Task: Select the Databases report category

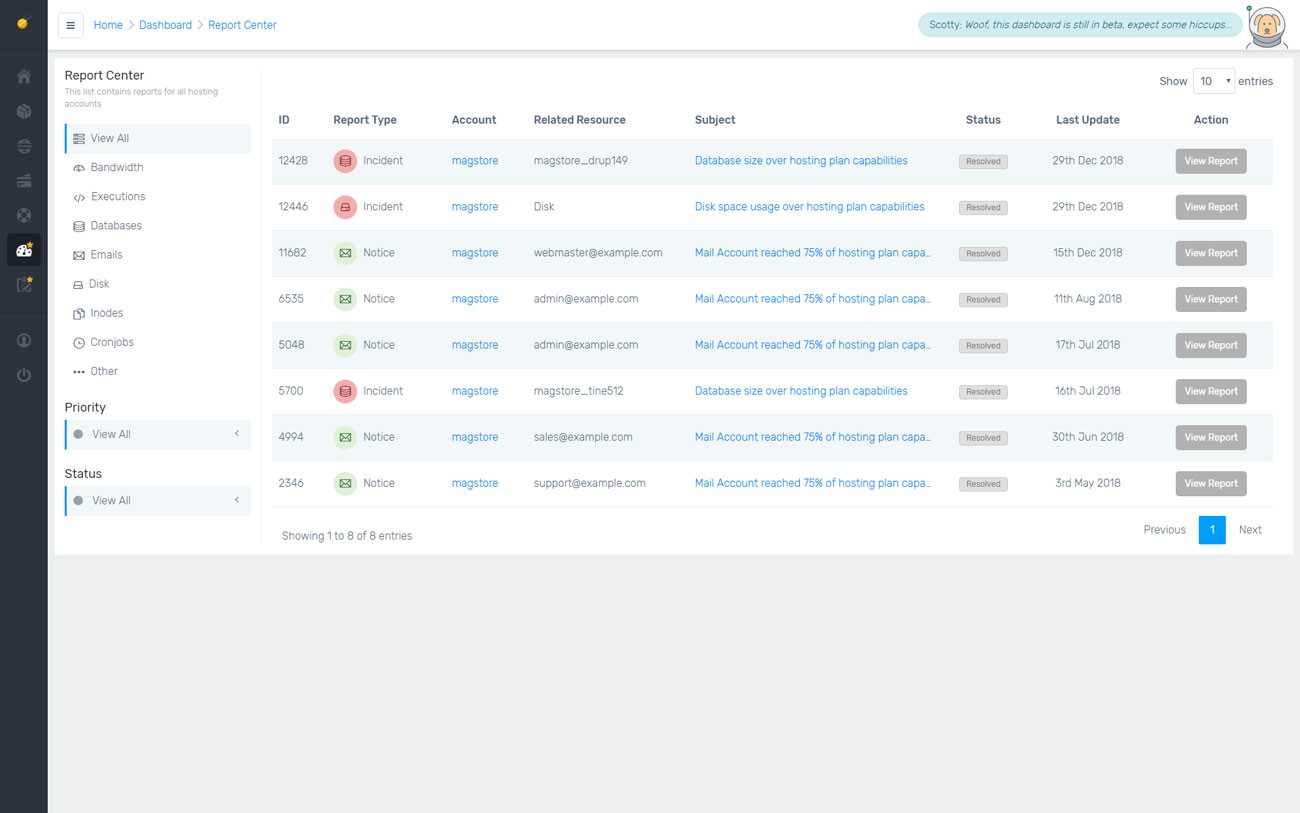Action: [118, 225]
